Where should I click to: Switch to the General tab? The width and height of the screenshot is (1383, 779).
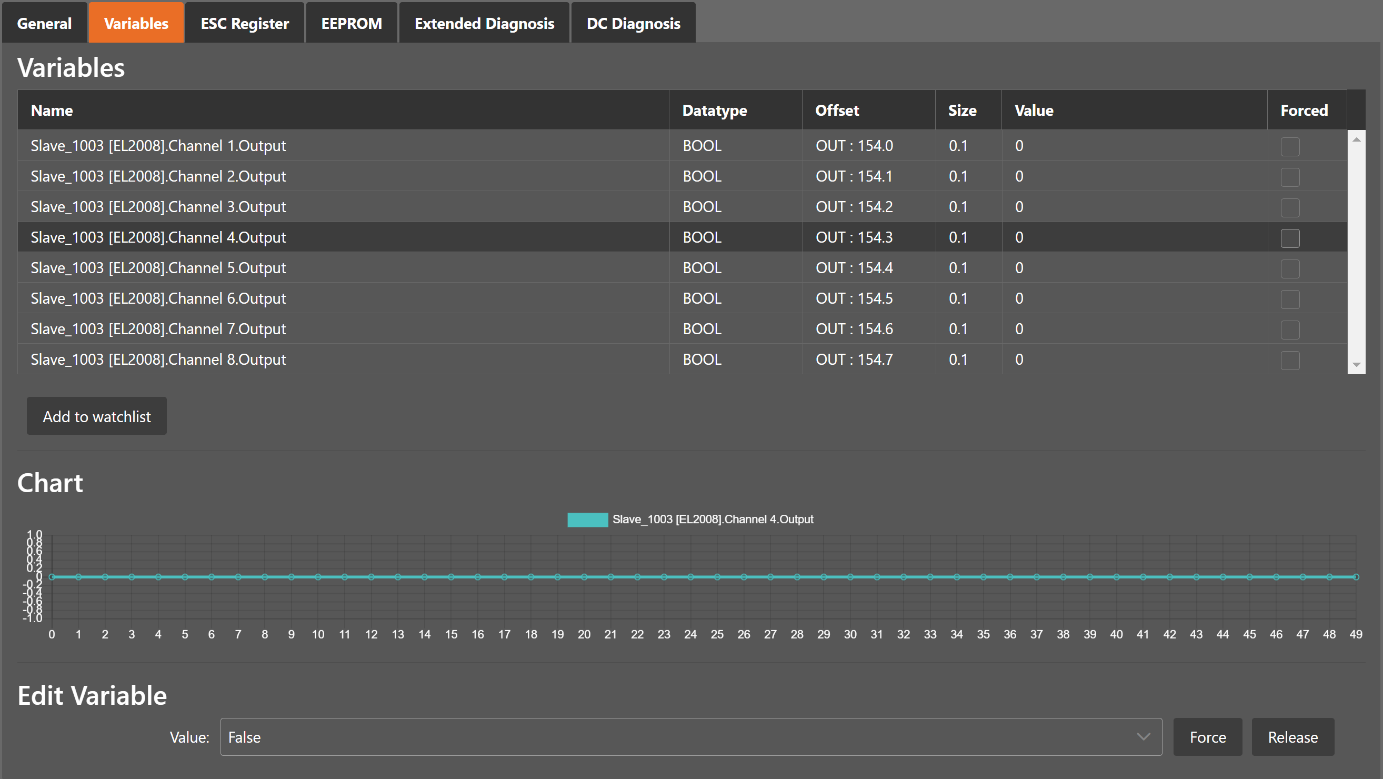click(x=44, y=23)
